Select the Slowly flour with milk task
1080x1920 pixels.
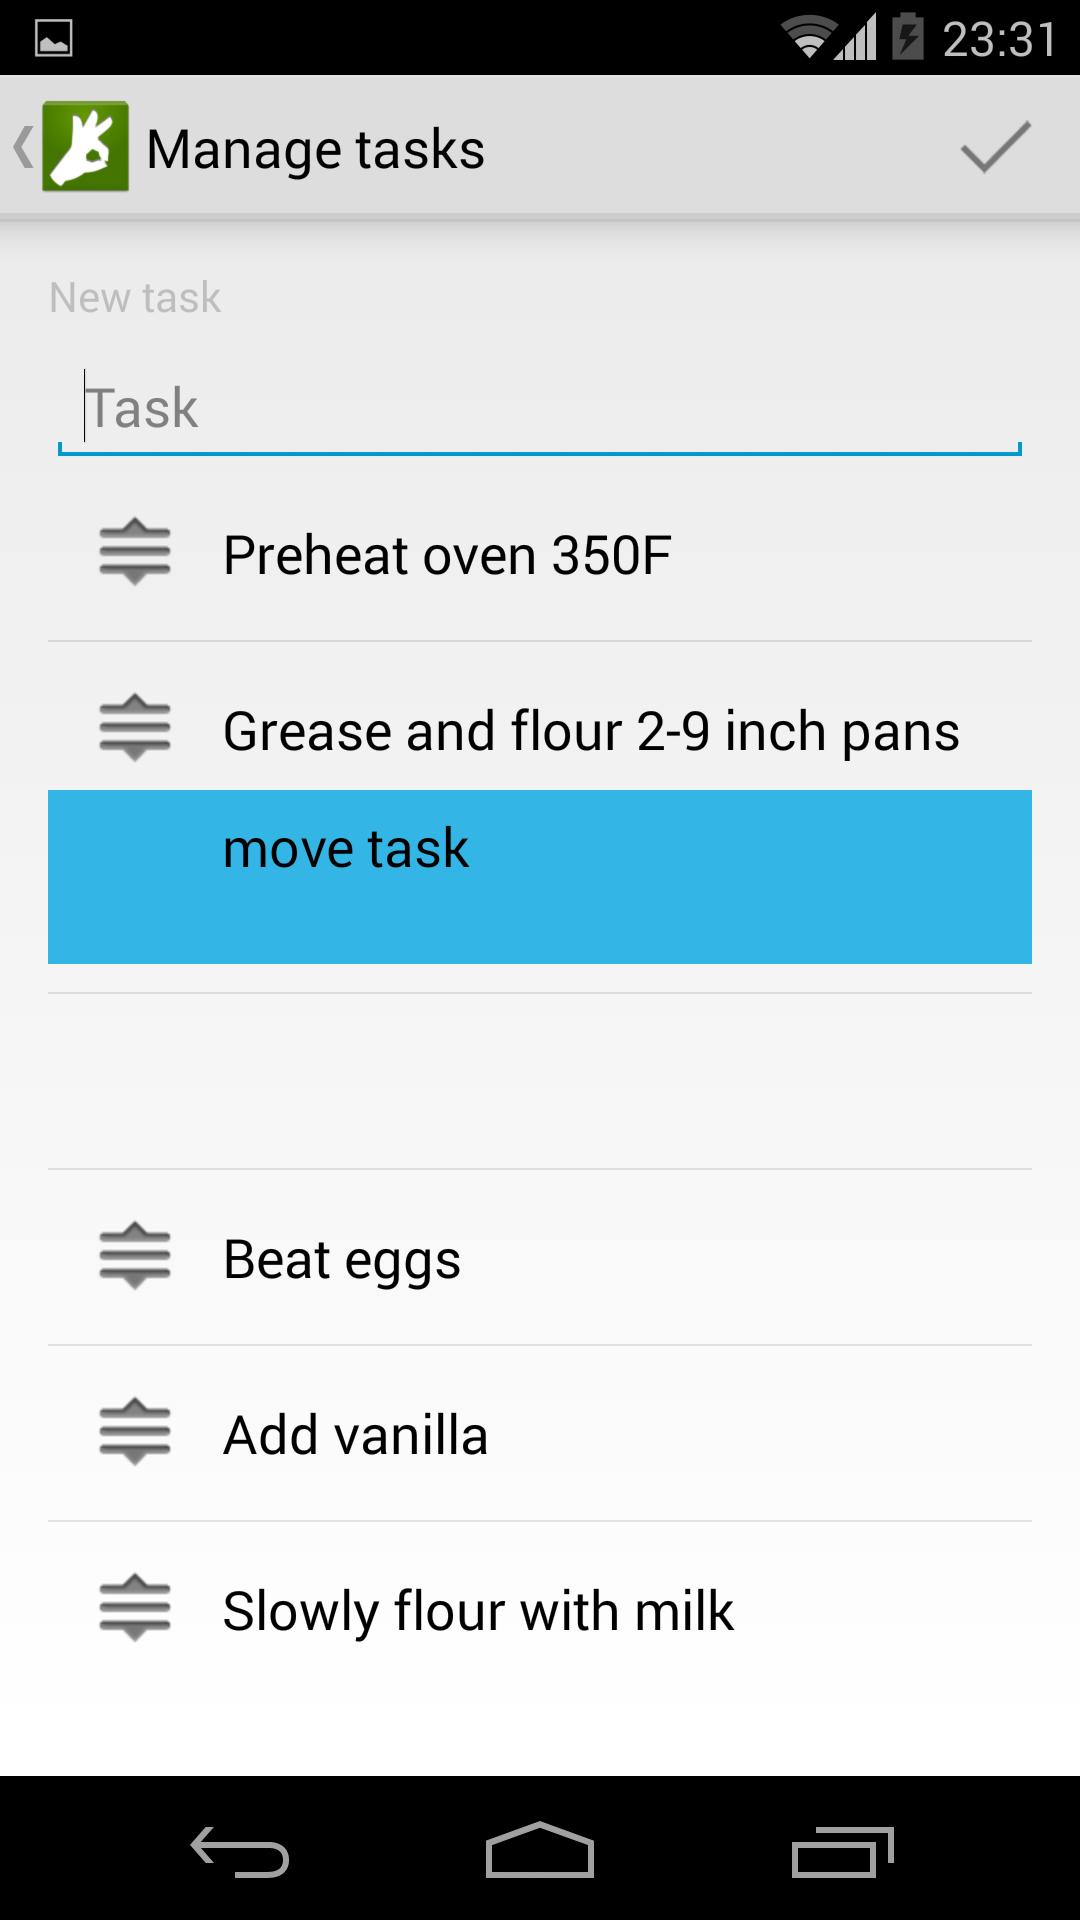coord(478,1611)
